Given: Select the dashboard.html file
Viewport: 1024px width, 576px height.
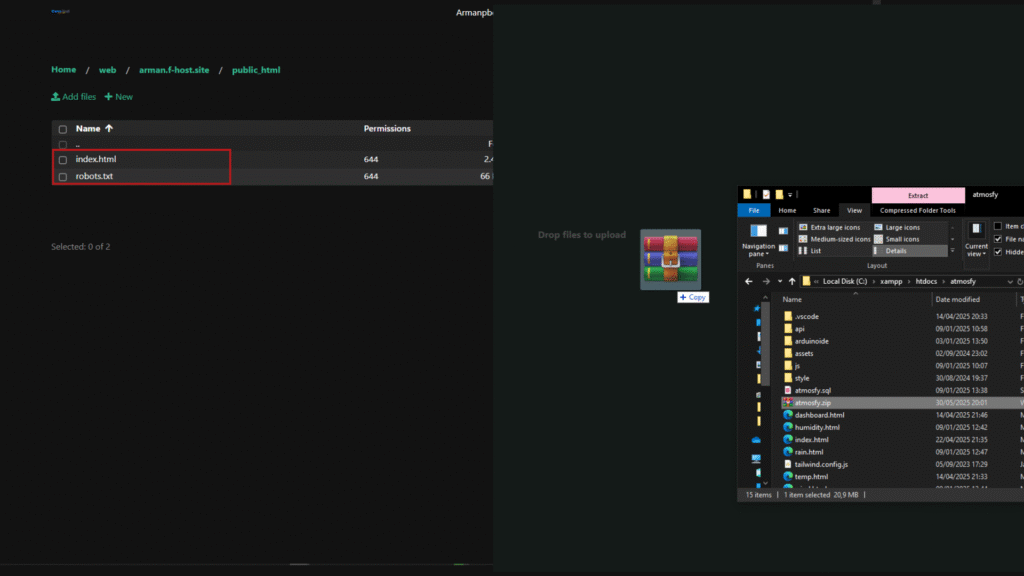Looking at the screenshot, I should point(818,415).
